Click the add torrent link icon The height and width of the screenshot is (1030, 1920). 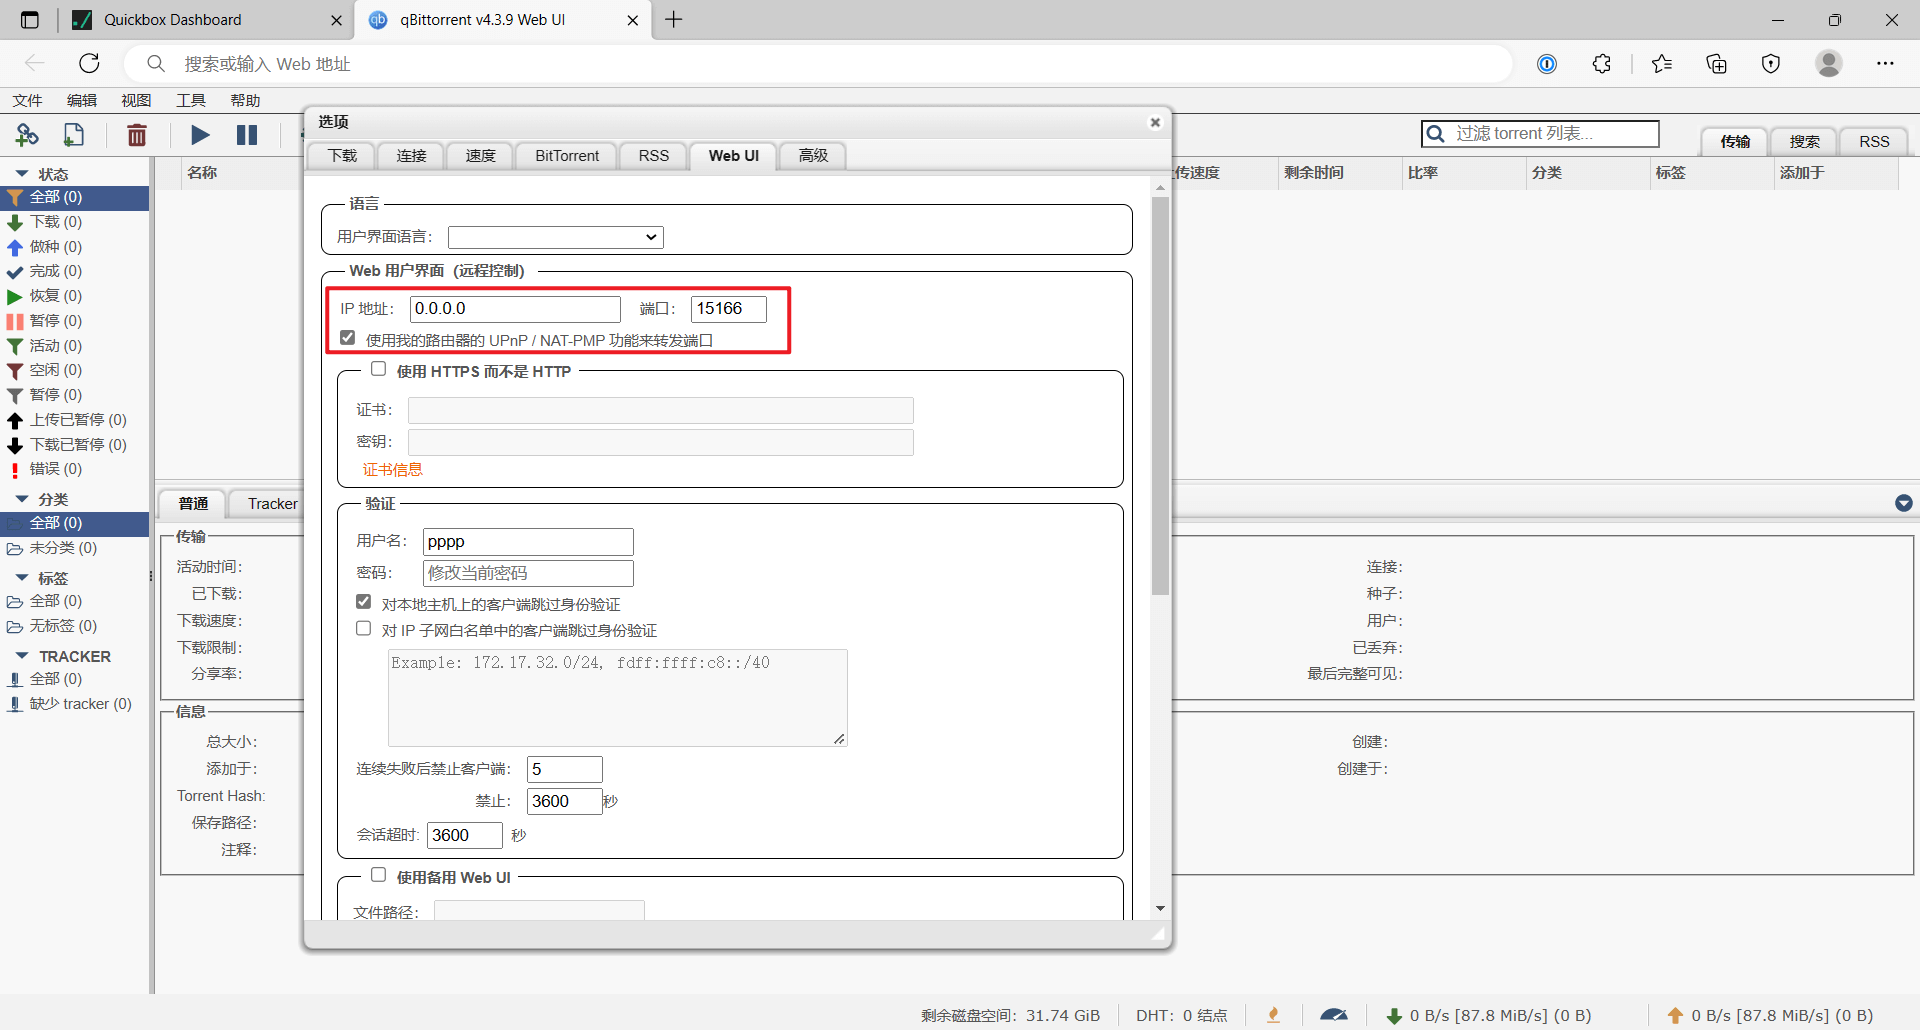tap(27, 135)
